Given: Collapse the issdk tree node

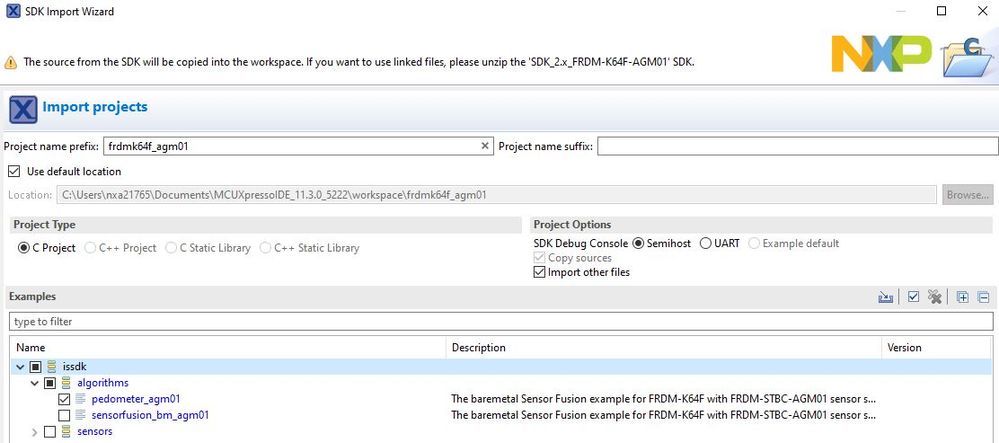Looking at the screenshot, I should click(x=20, y=367).
